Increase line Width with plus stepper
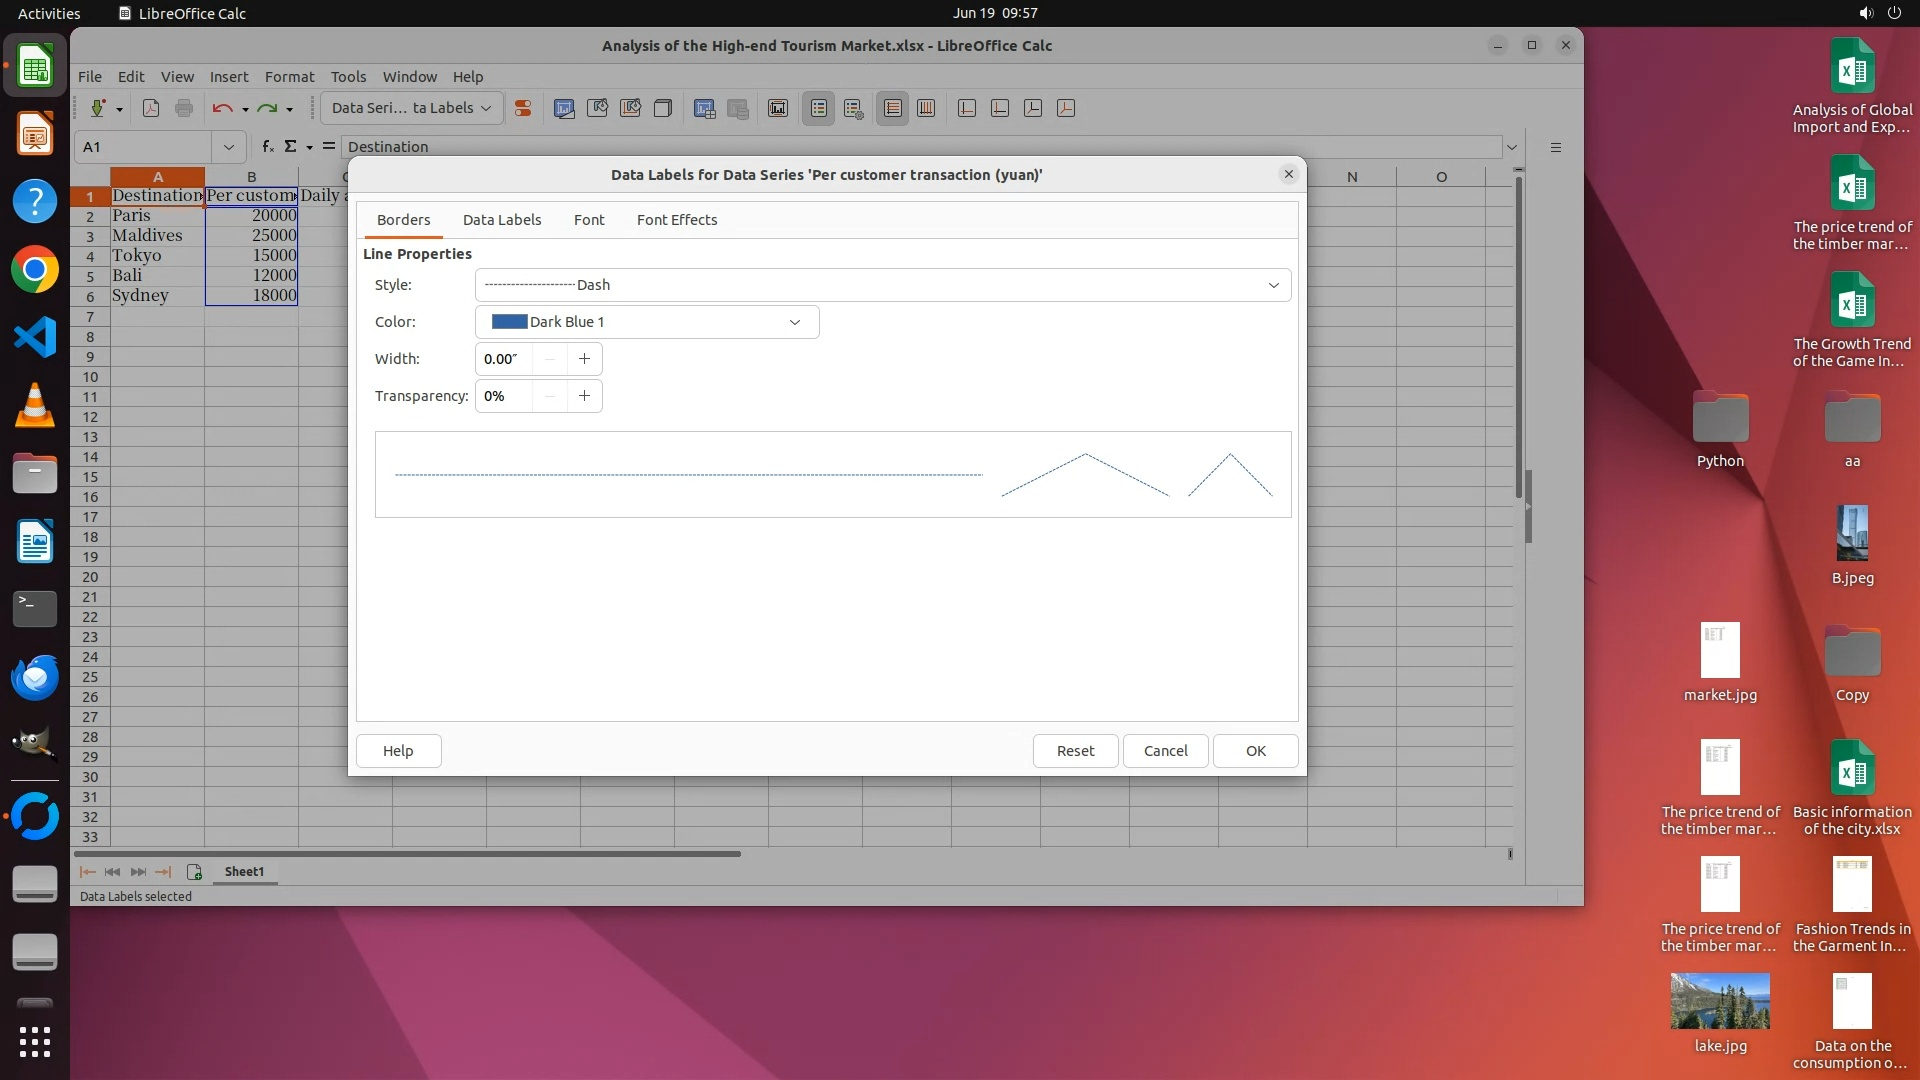This screenshot has height=1080, width=1920. 584,359
